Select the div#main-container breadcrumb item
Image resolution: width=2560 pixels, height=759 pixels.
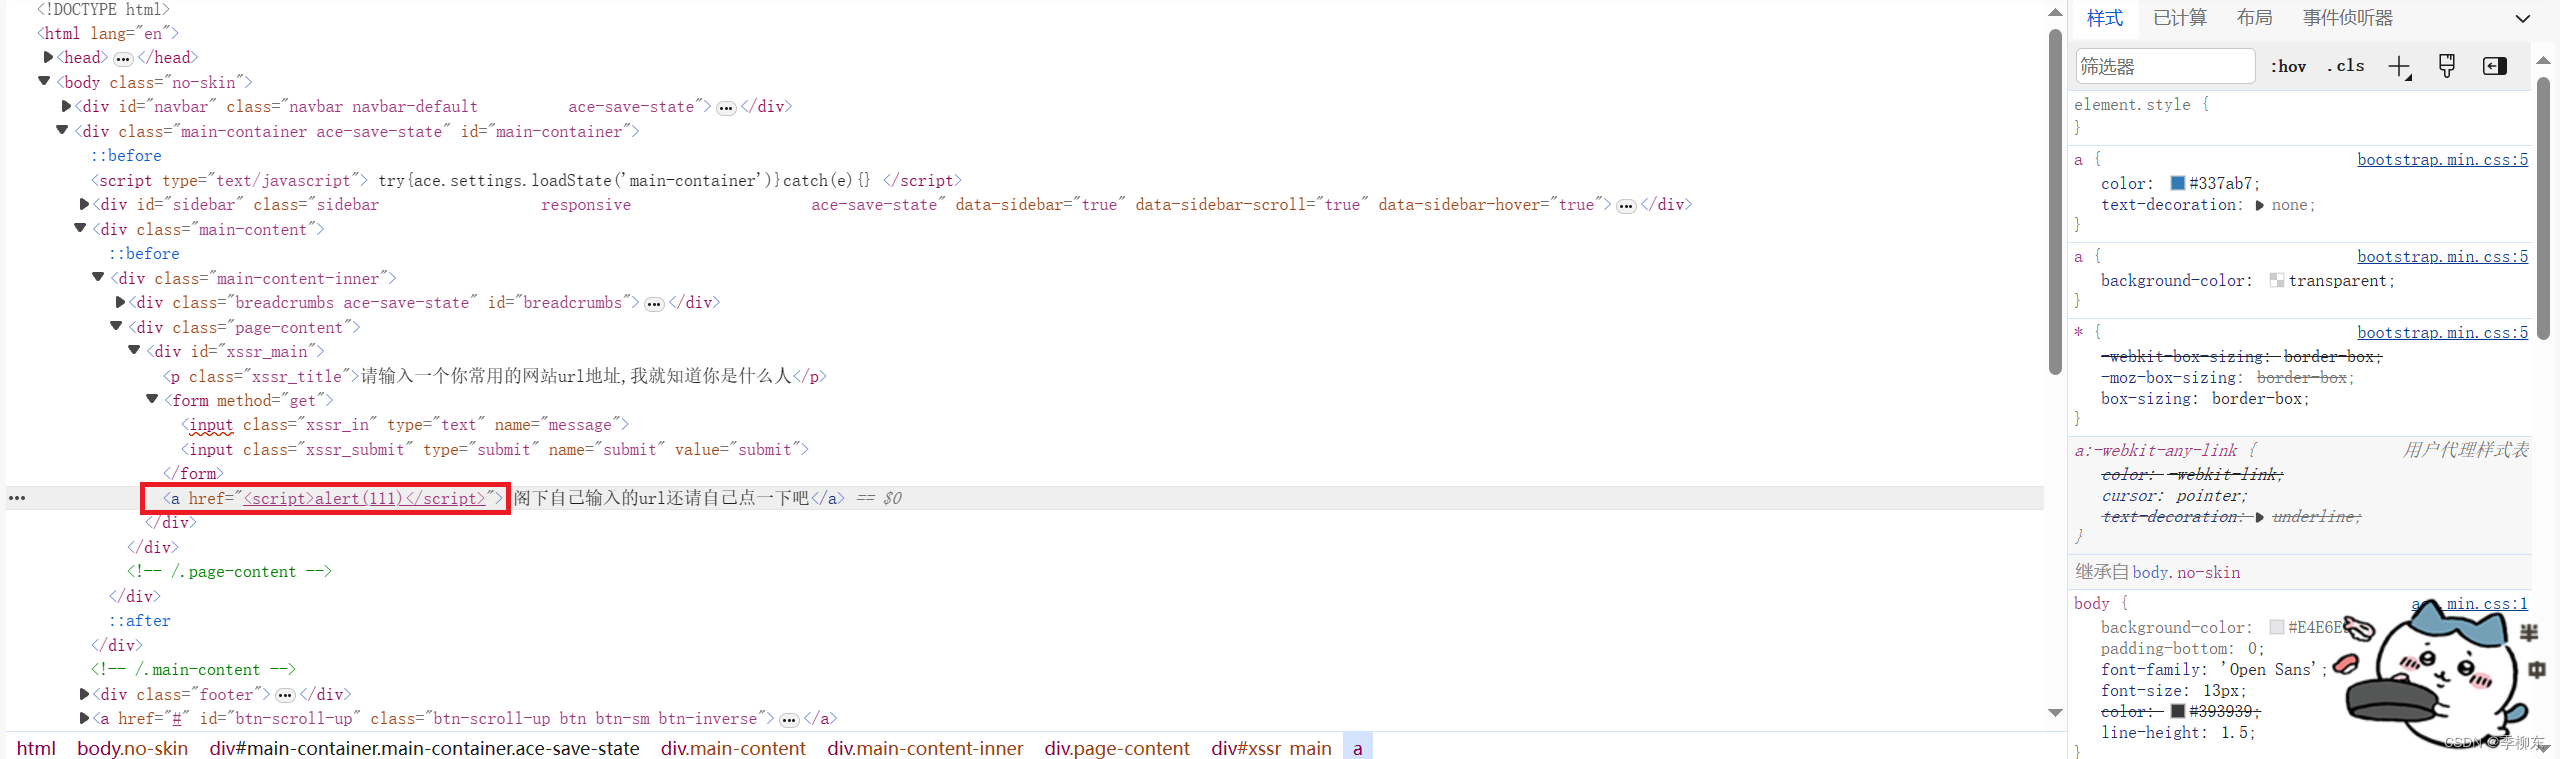[424, 748]
